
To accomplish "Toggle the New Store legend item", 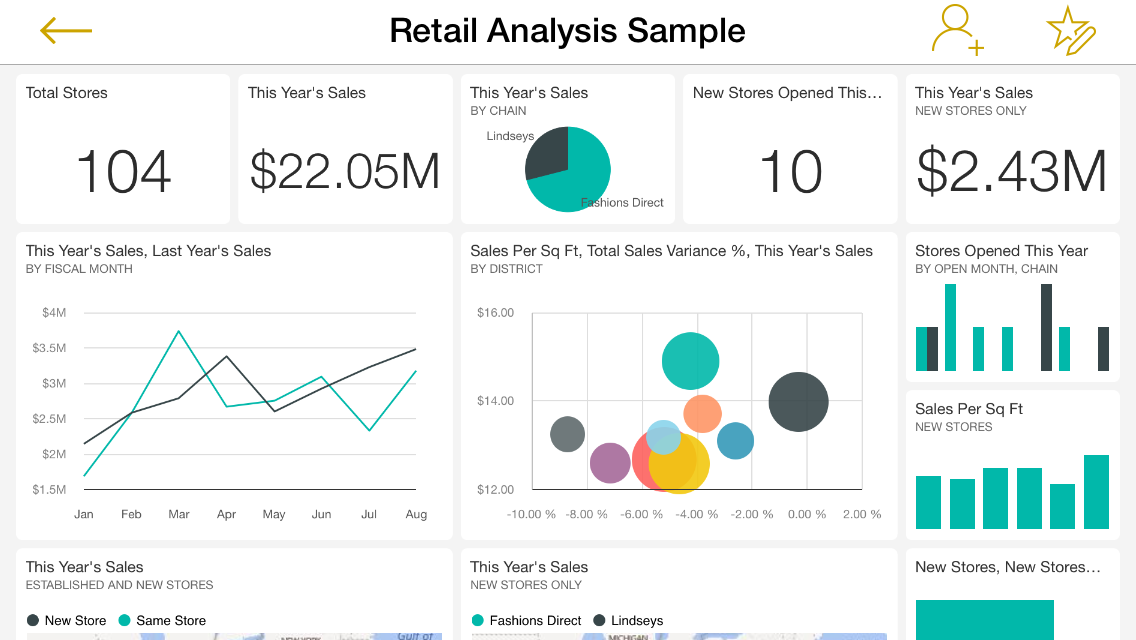I will [66, 620].
